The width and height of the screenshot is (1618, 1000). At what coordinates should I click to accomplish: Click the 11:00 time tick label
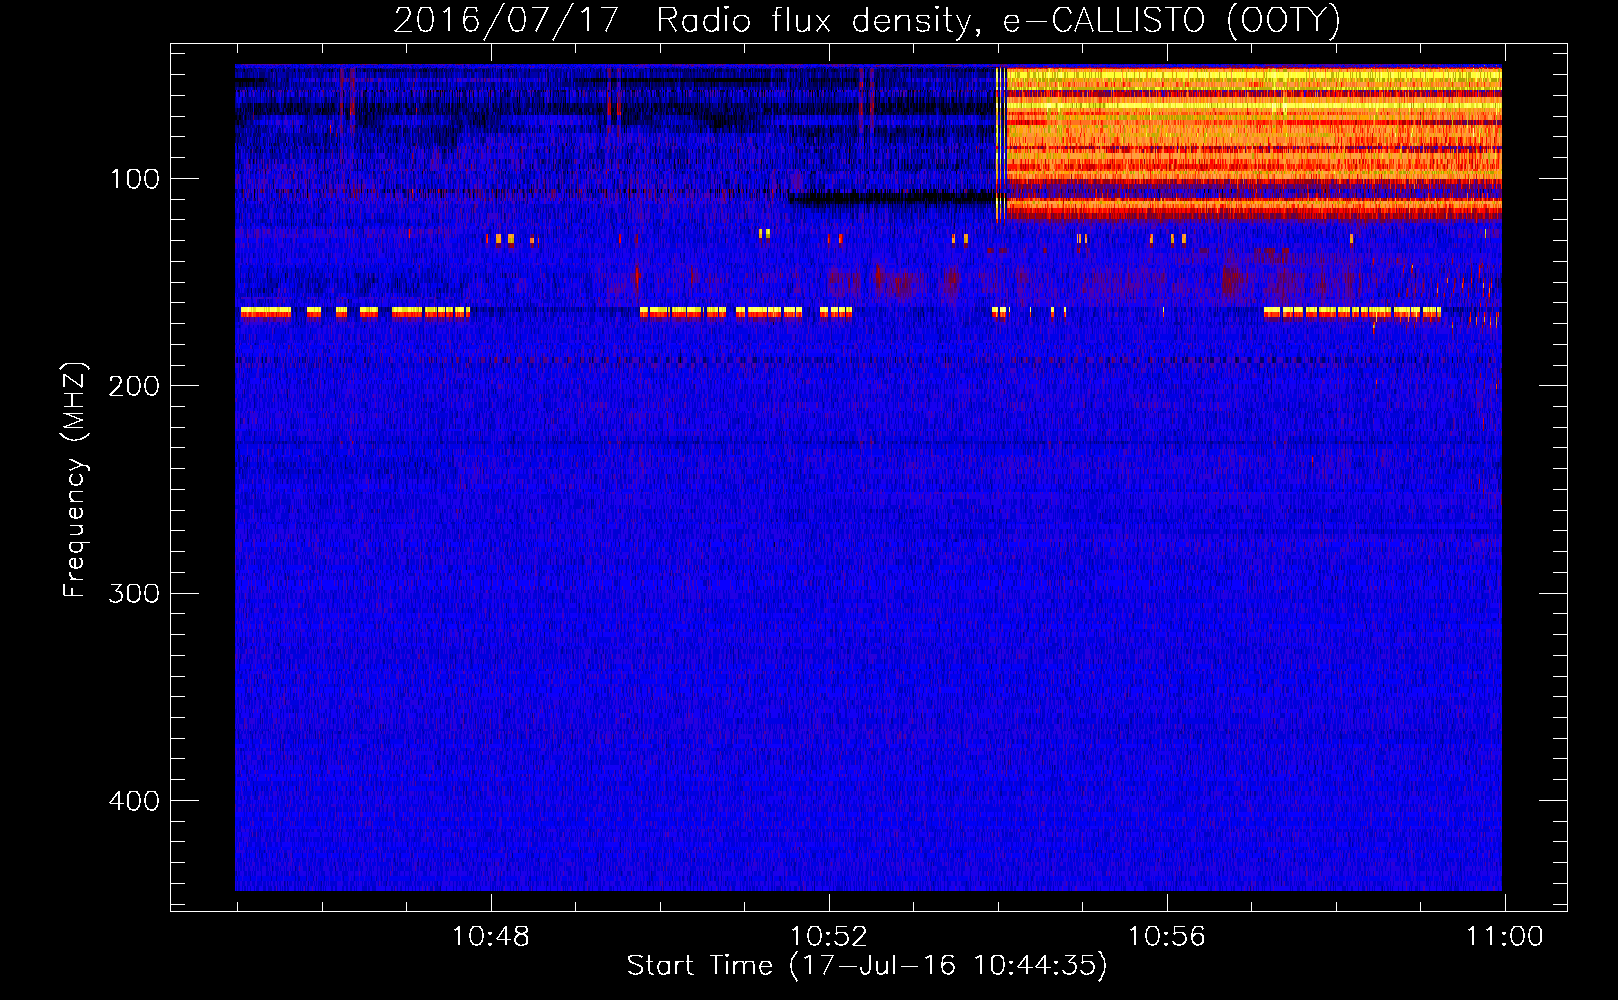click(x=1505, y=937)
